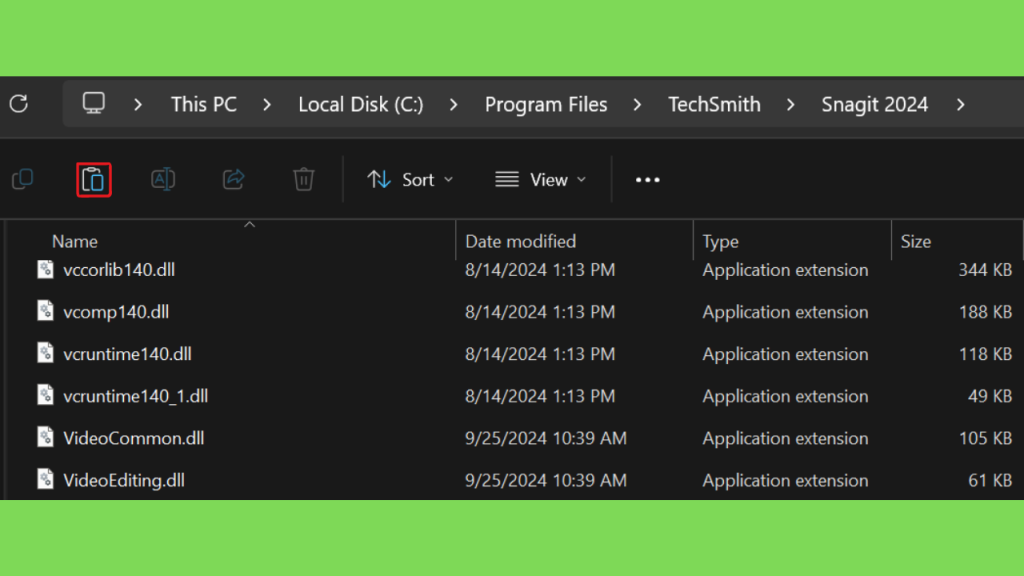This screenshot has width=1024, height=576.
Task: Go to the Program Files breadcrumb
Action: pyautogui.click(x=546, y=104)
